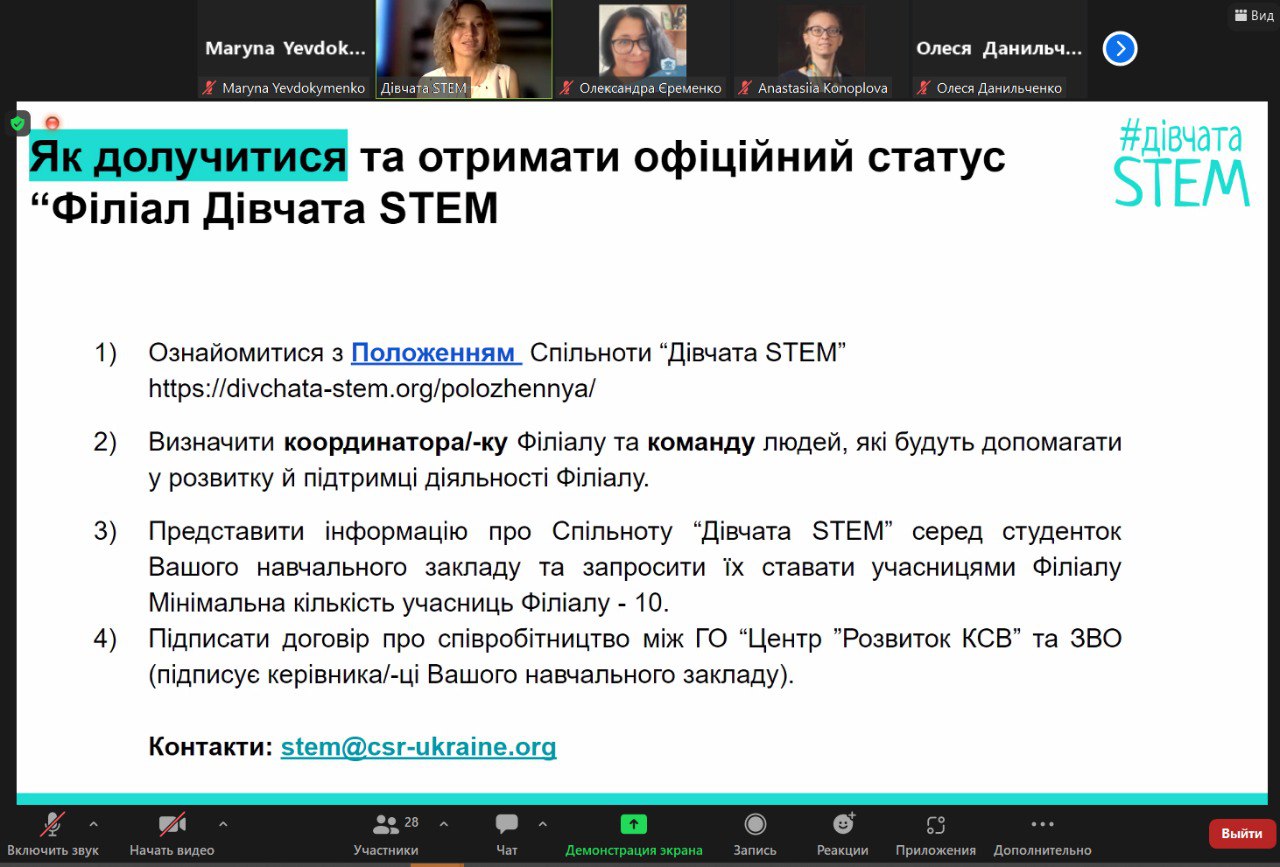Click Контакти: label in slide
The height and width of the screenshot is (867, 1280).
tap(211, 747)
